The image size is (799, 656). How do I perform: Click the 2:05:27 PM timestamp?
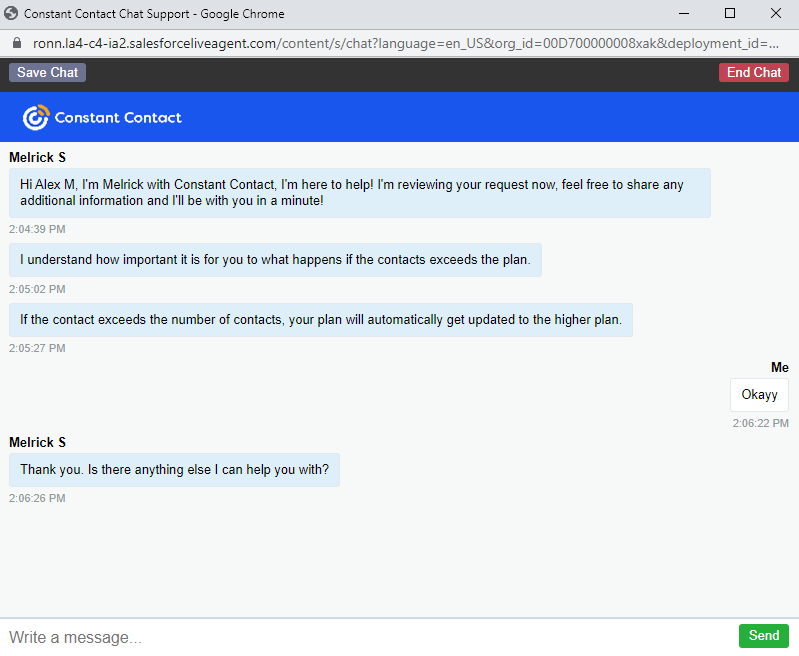click(x=37, y=348)
